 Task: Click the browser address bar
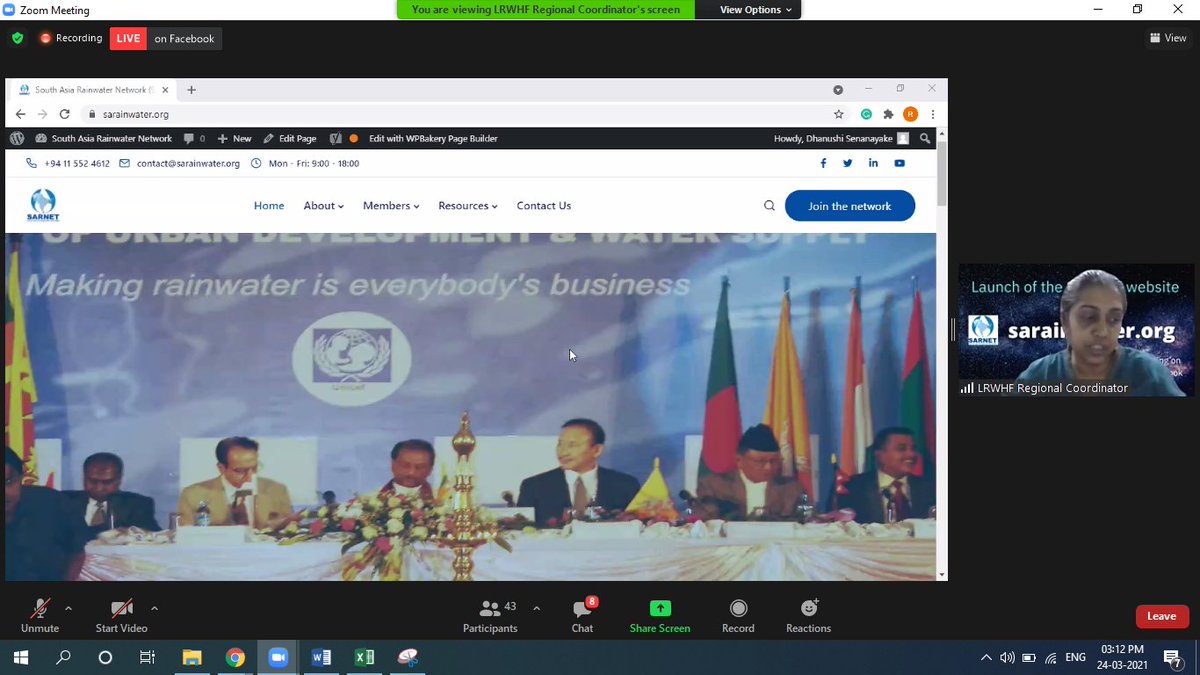(x=460, y=114)
